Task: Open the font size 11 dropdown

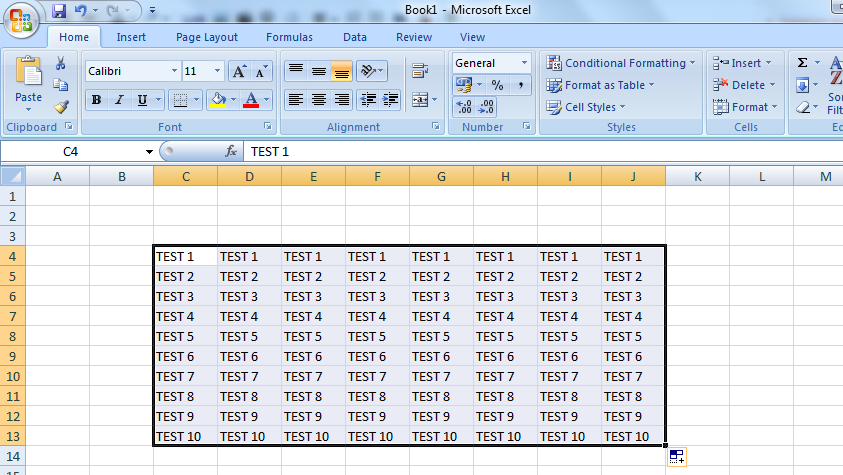Action: [217, 71]
